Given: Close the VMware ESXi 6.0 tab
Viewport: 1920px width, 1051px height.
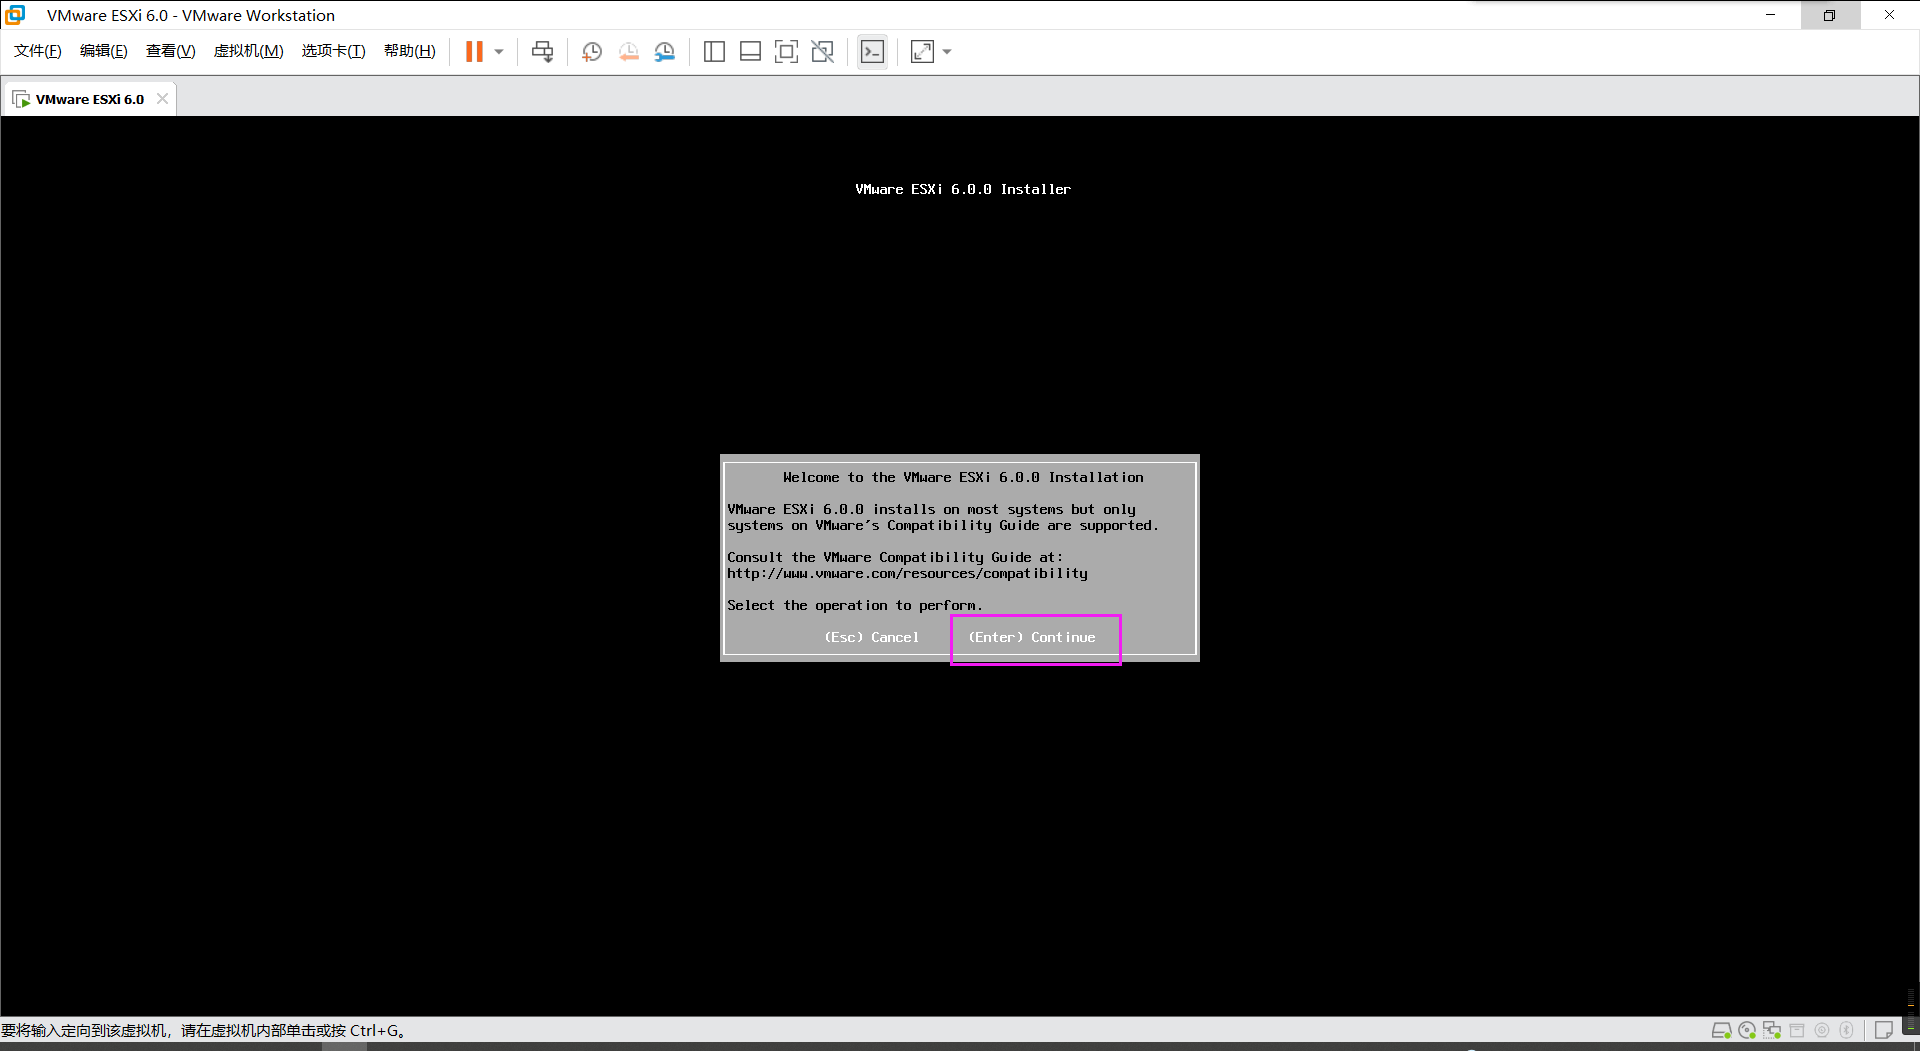Looking at the screenshot, I should [162, 99].
